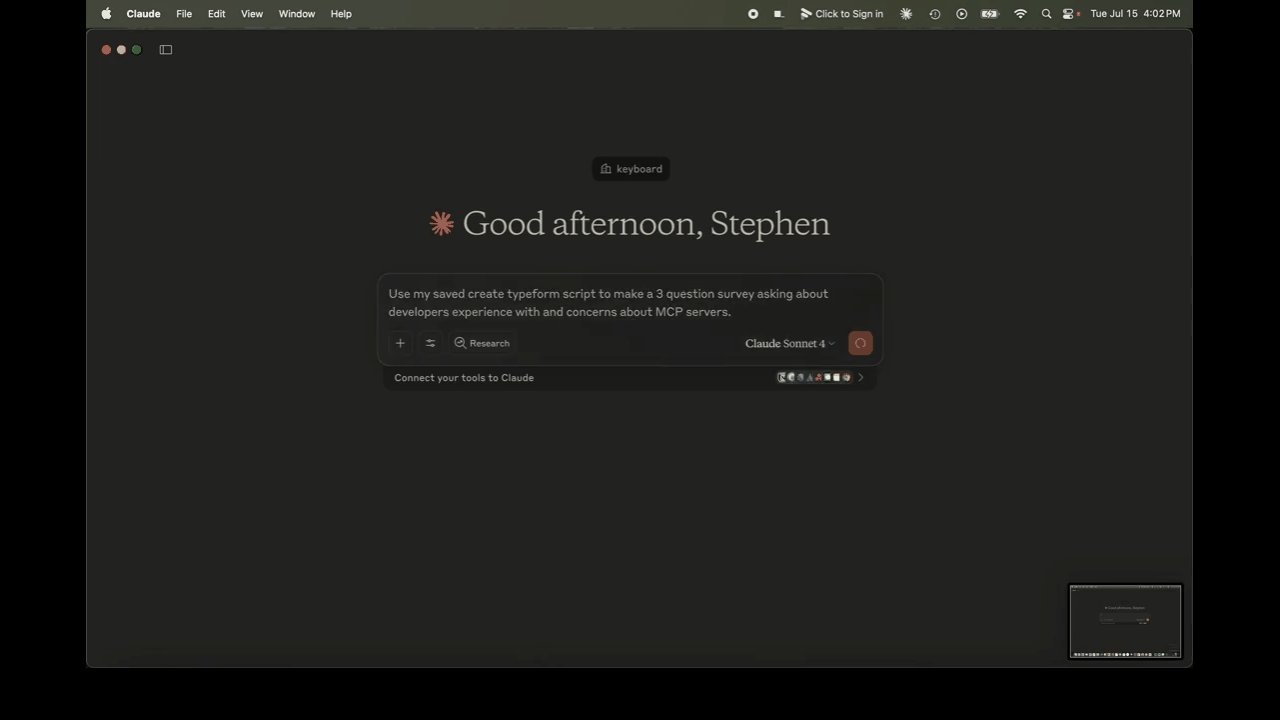Attach a file using the plus icon
The image size is (1280, 720).
pos(400,343)
